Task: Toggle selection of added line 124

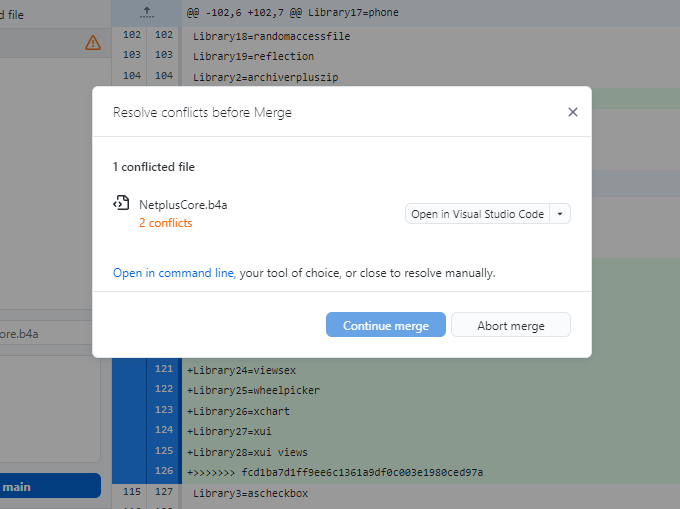Action: coord(163,430)
